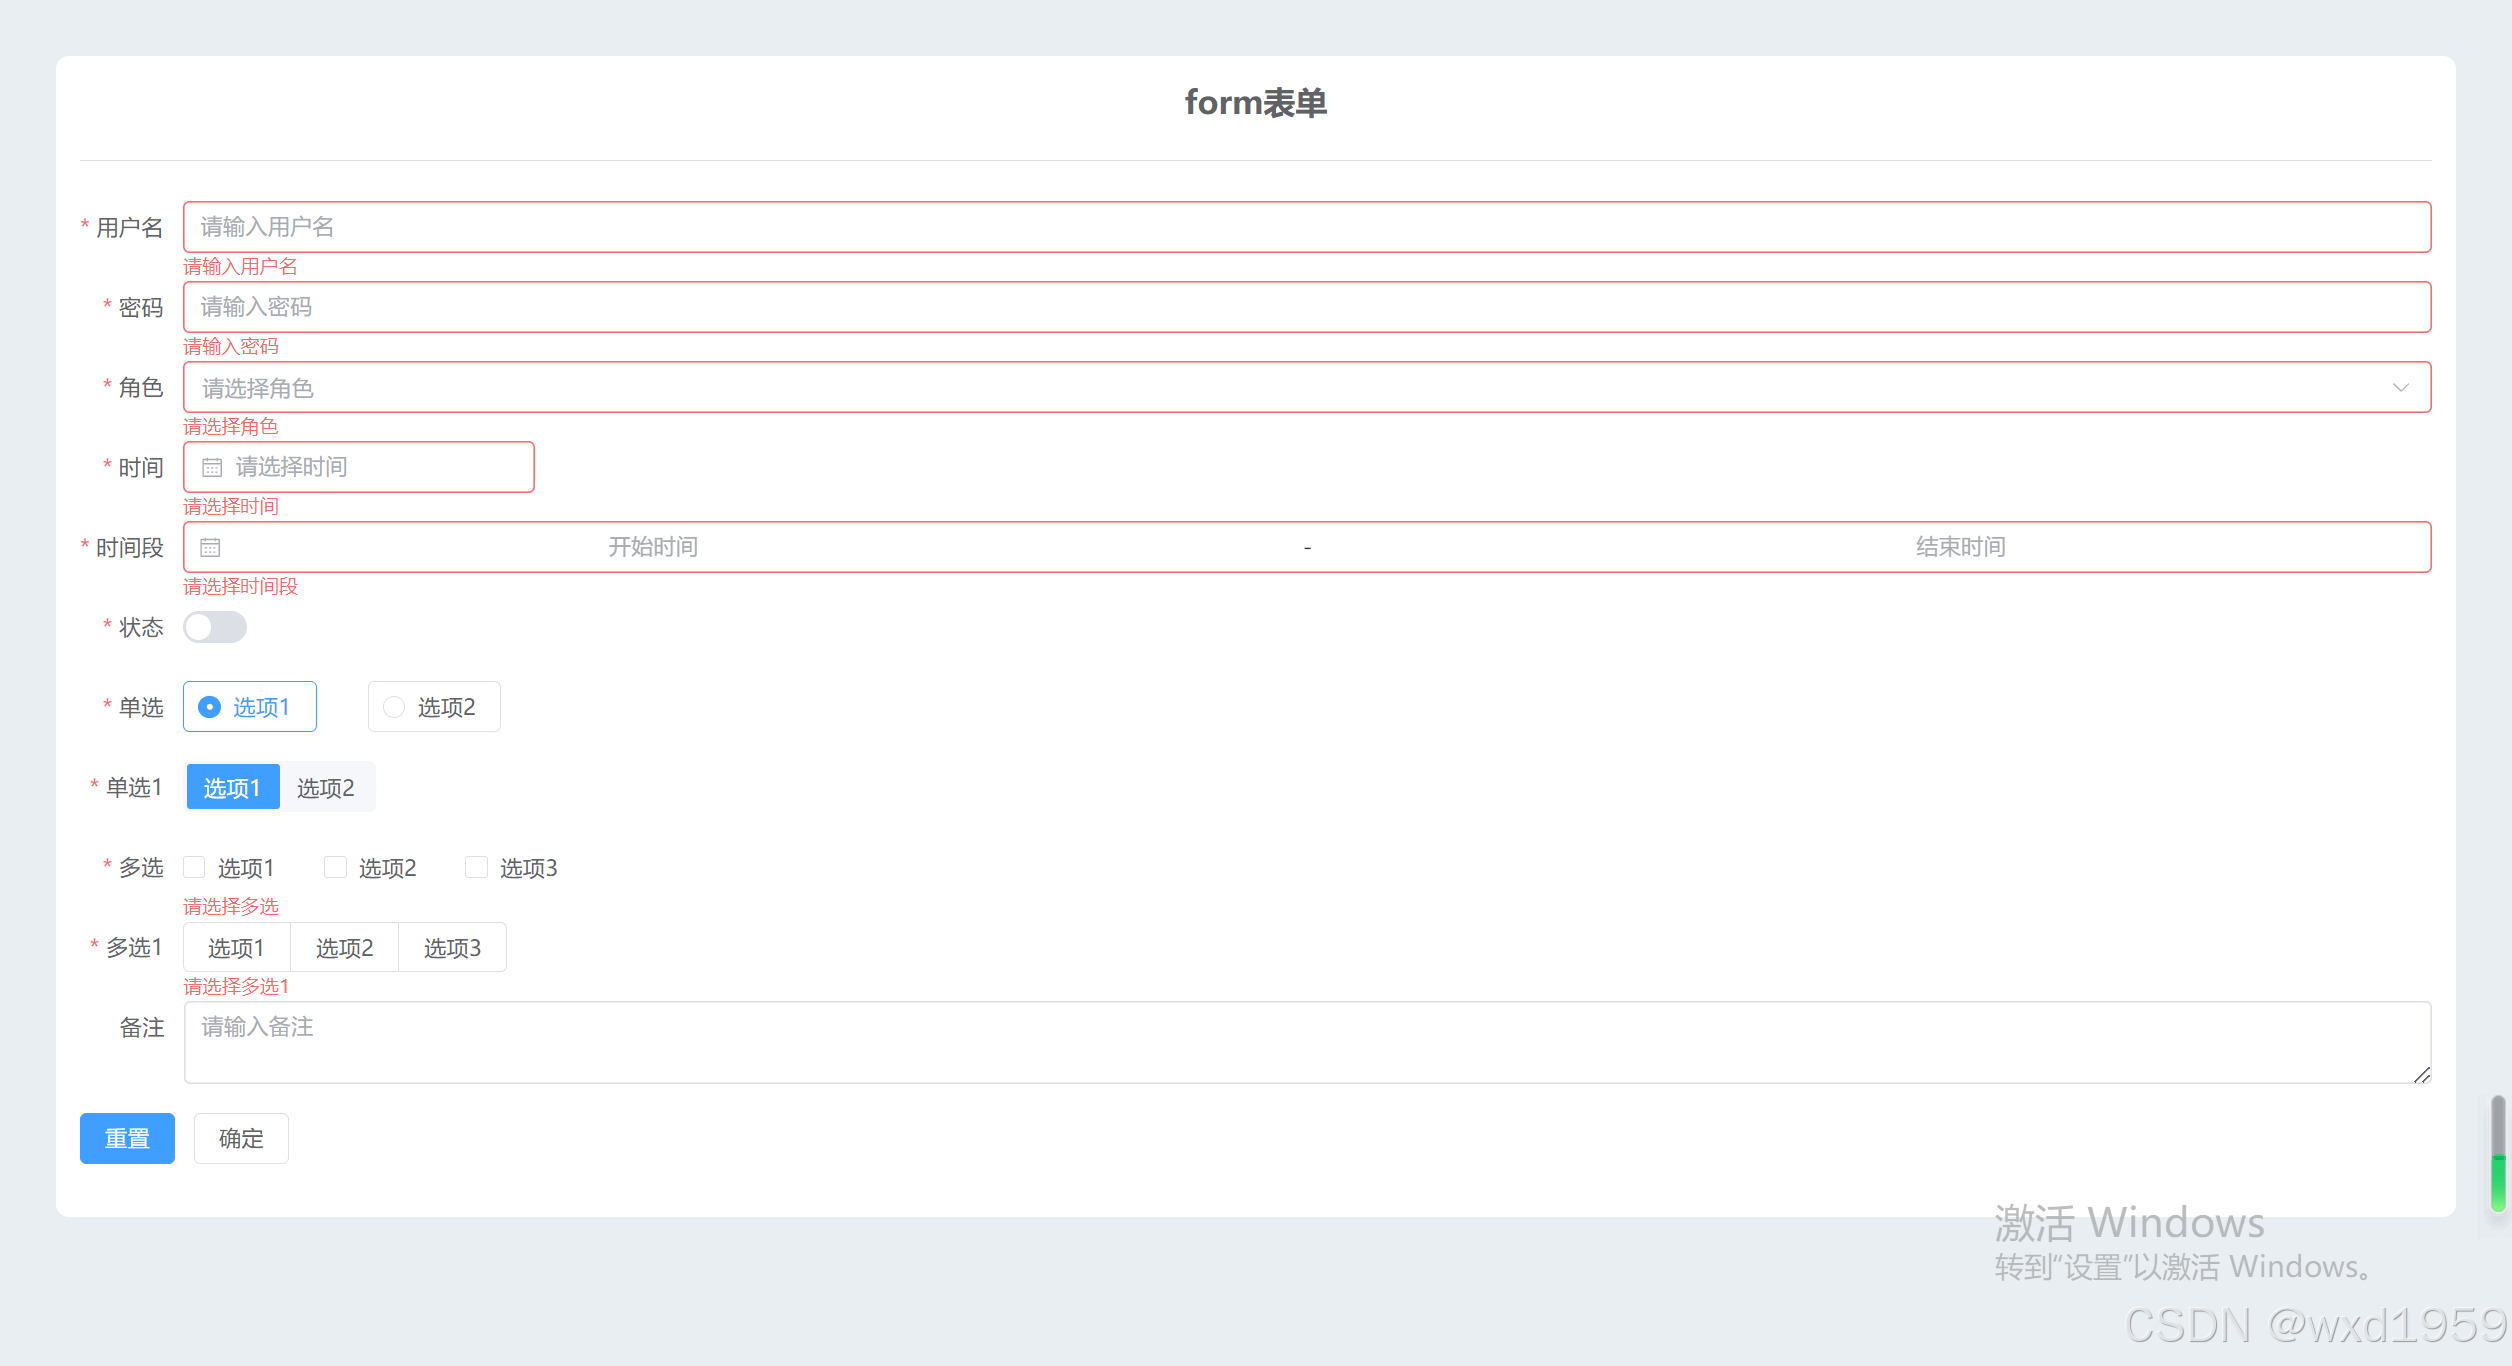Open the 开始时间 start date picker

pyautogui.click(x=653, y=547)
